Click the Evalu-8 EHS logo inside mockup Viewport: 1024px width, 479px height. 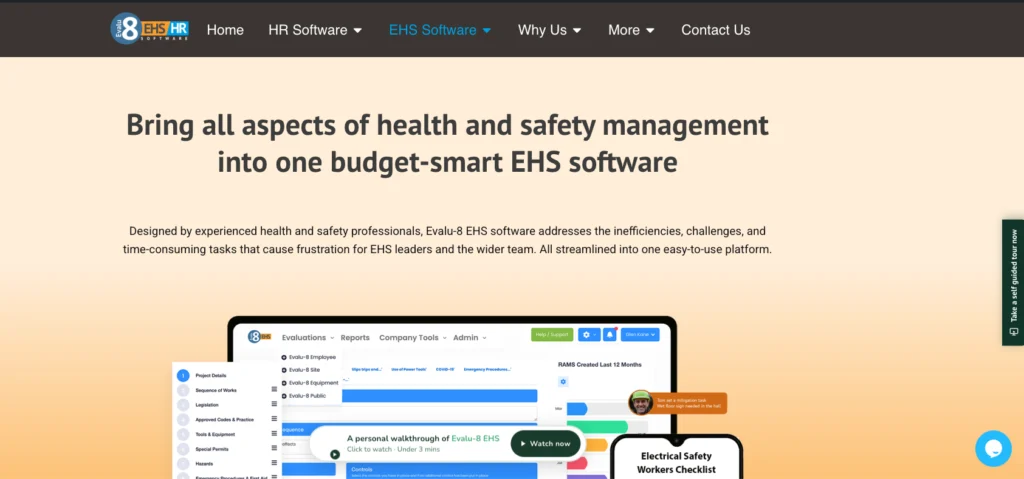point(259,337)
